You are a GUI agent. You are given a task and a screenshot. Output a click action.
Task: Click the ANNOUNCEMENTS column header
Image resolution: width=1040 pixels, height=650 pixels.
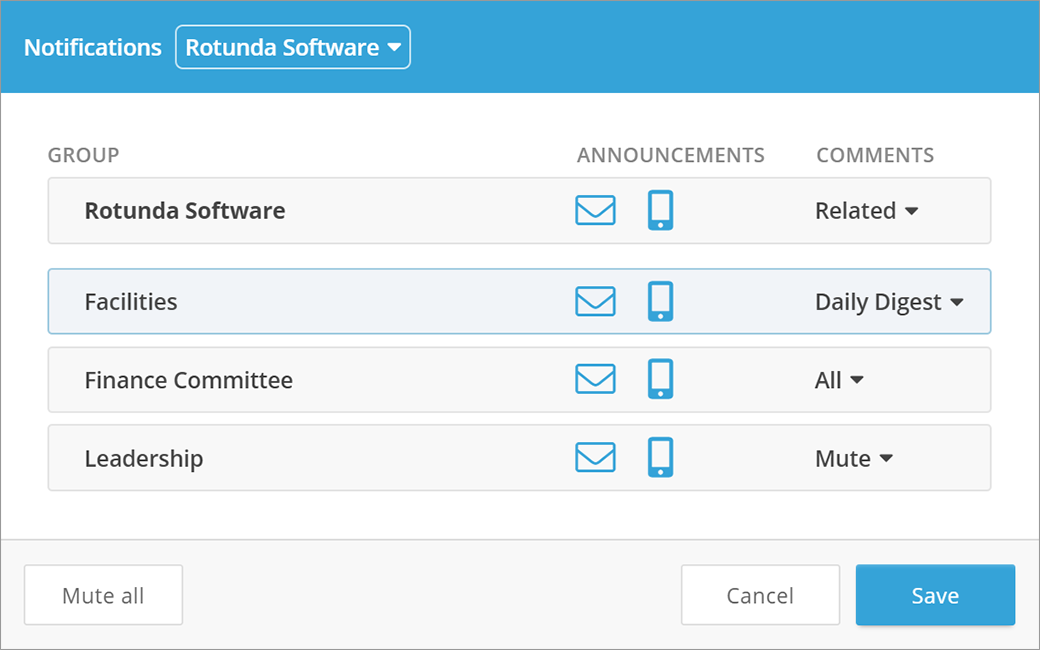[671, 155]
